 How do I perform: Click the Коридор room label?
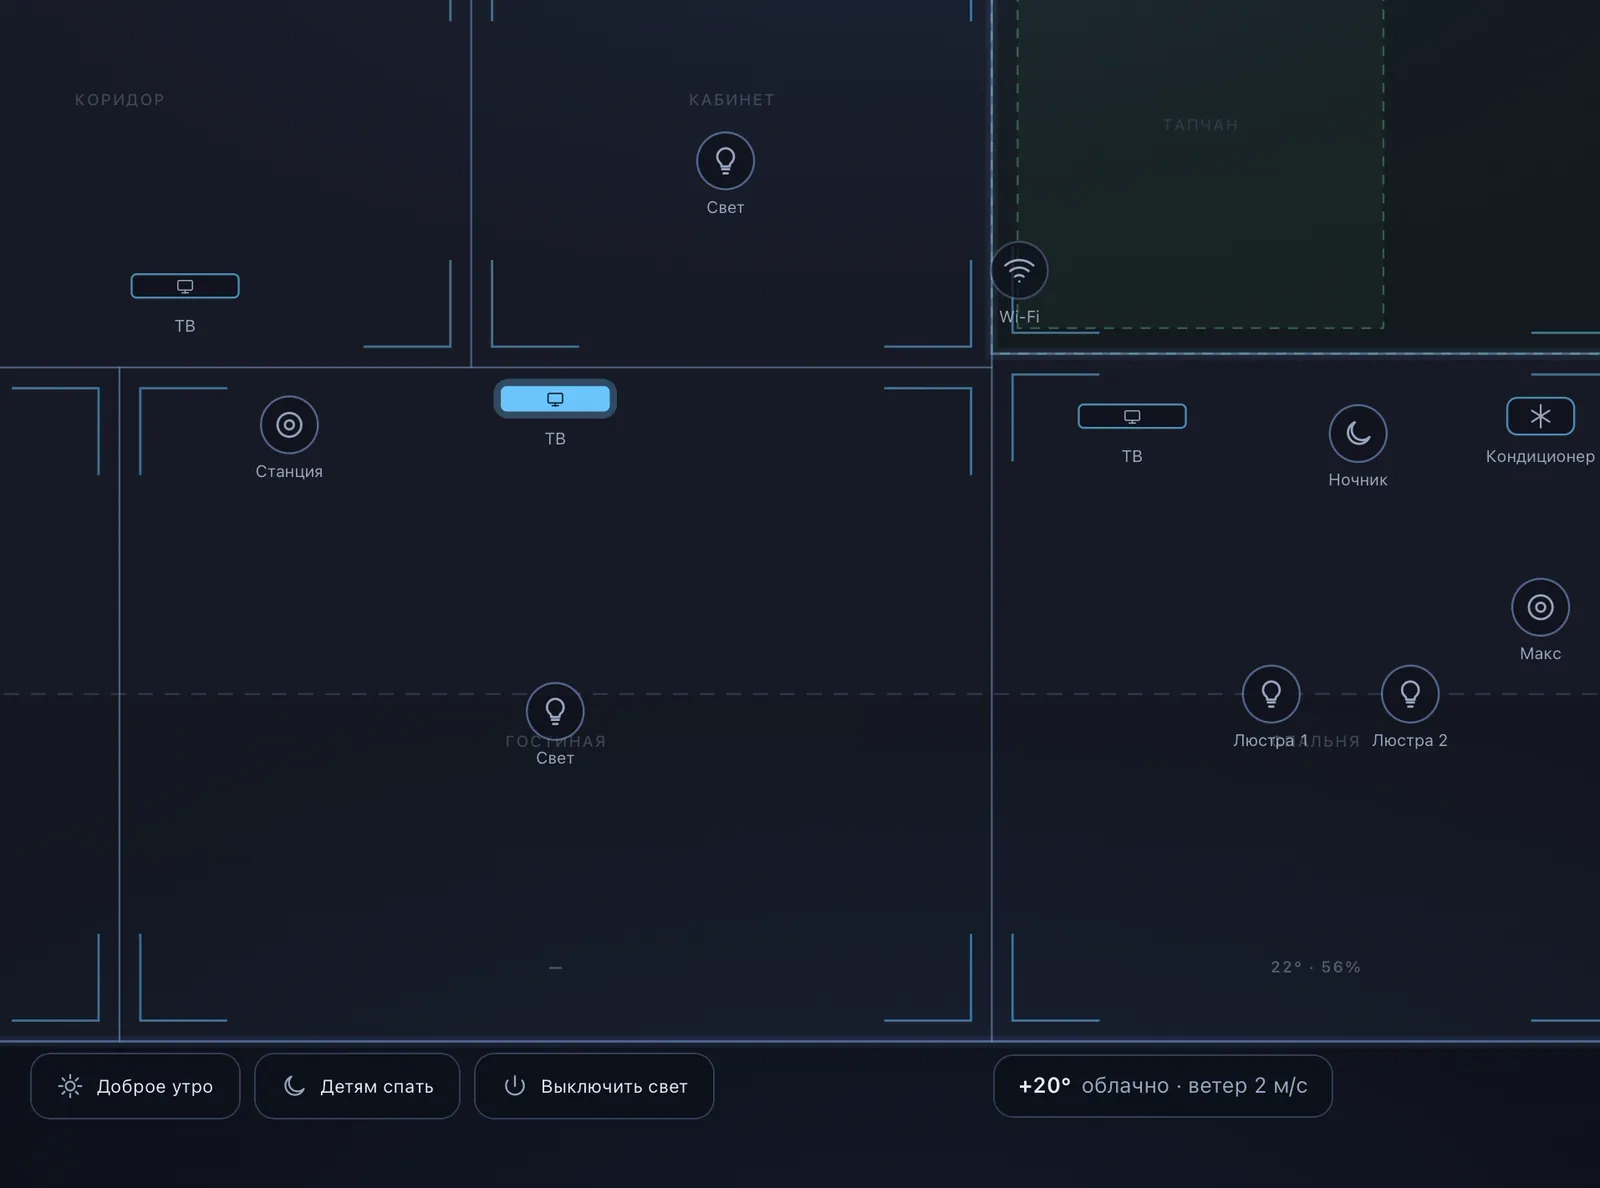(120, 100)
